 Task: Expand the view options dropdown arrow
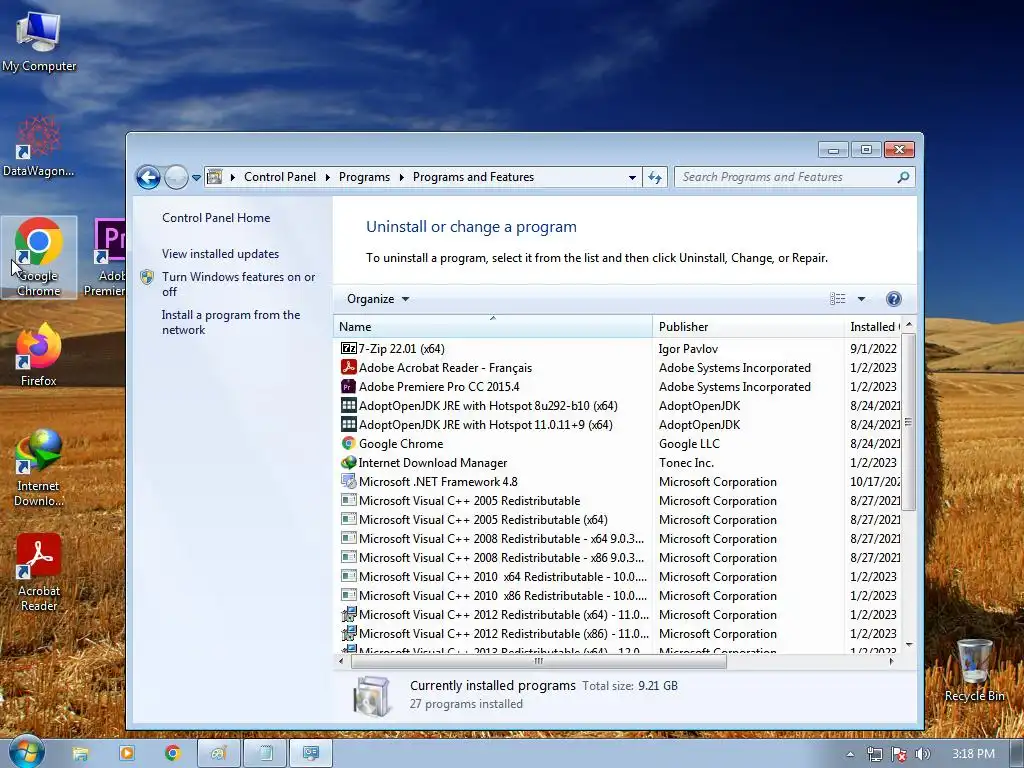861,299
